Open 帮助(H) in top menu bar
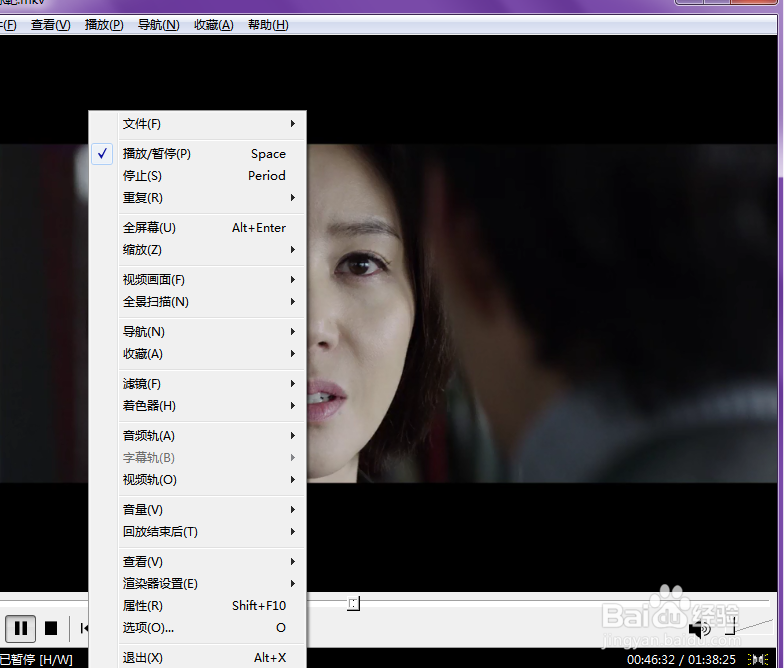The height and width of the screenshot is (668, 784). coord(268,25)
